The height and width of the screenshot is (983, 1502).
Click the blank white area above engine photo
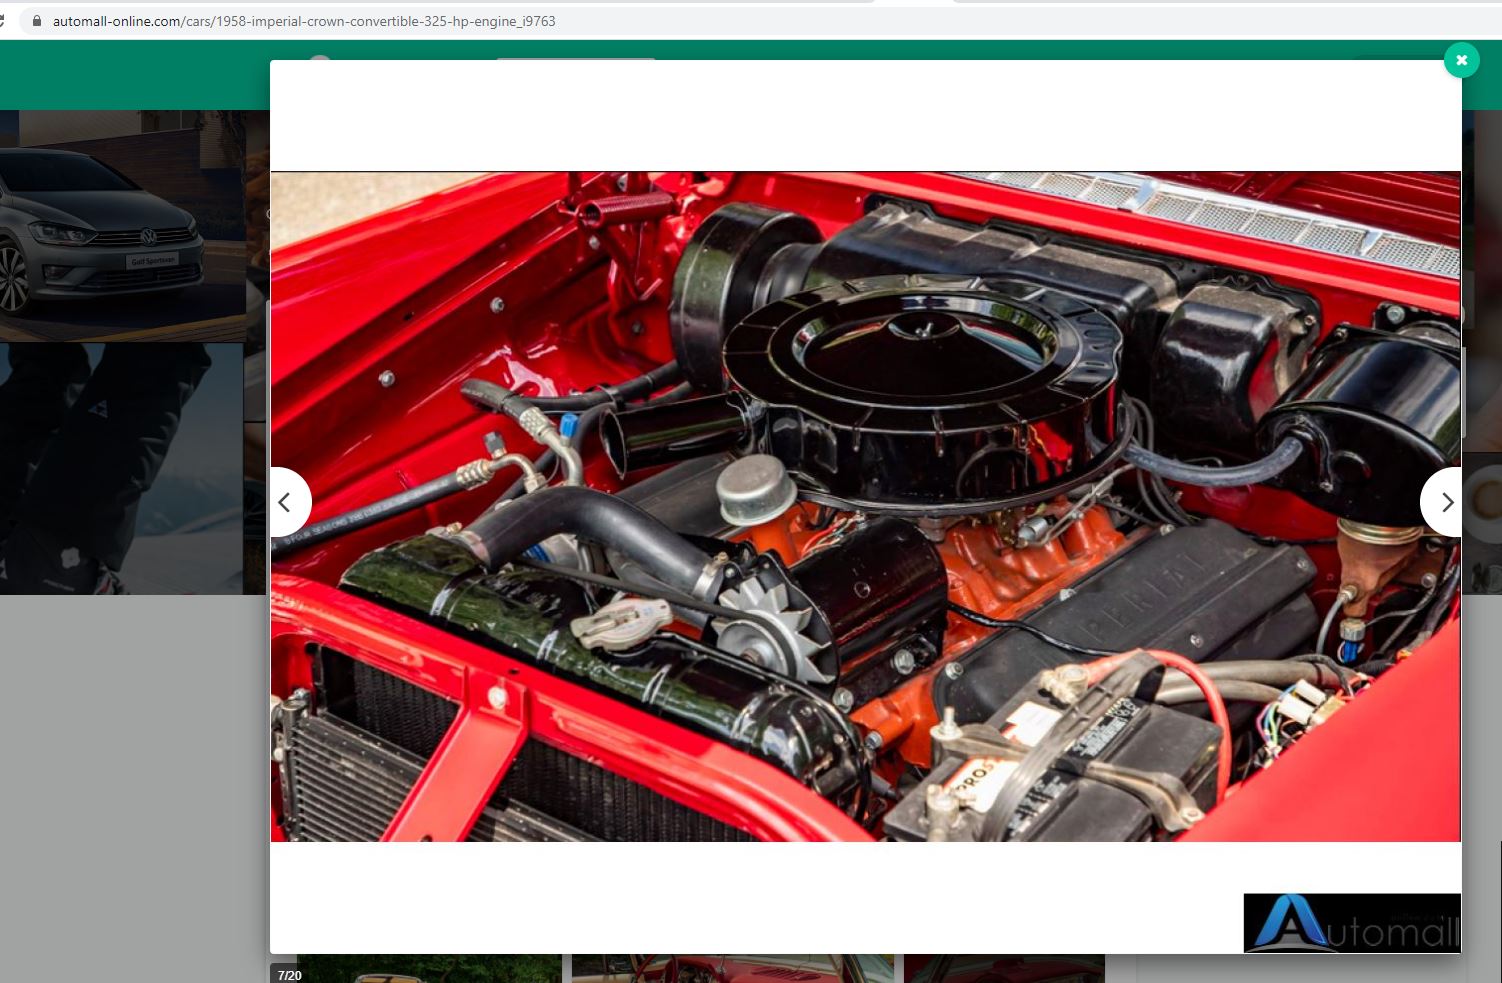(x=865, y=115)
